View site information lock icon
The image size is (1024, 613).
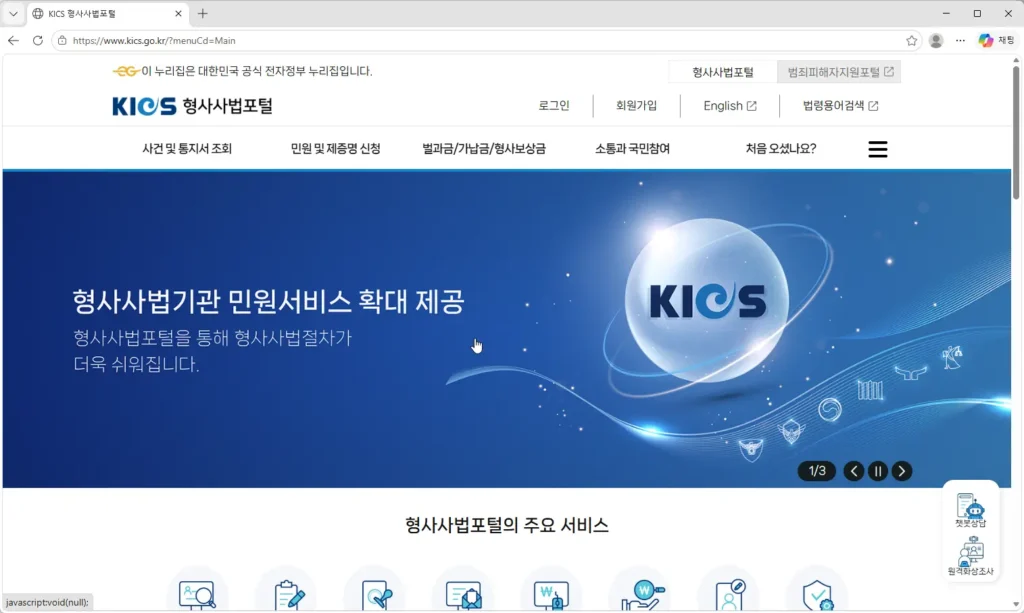(62, 40)
